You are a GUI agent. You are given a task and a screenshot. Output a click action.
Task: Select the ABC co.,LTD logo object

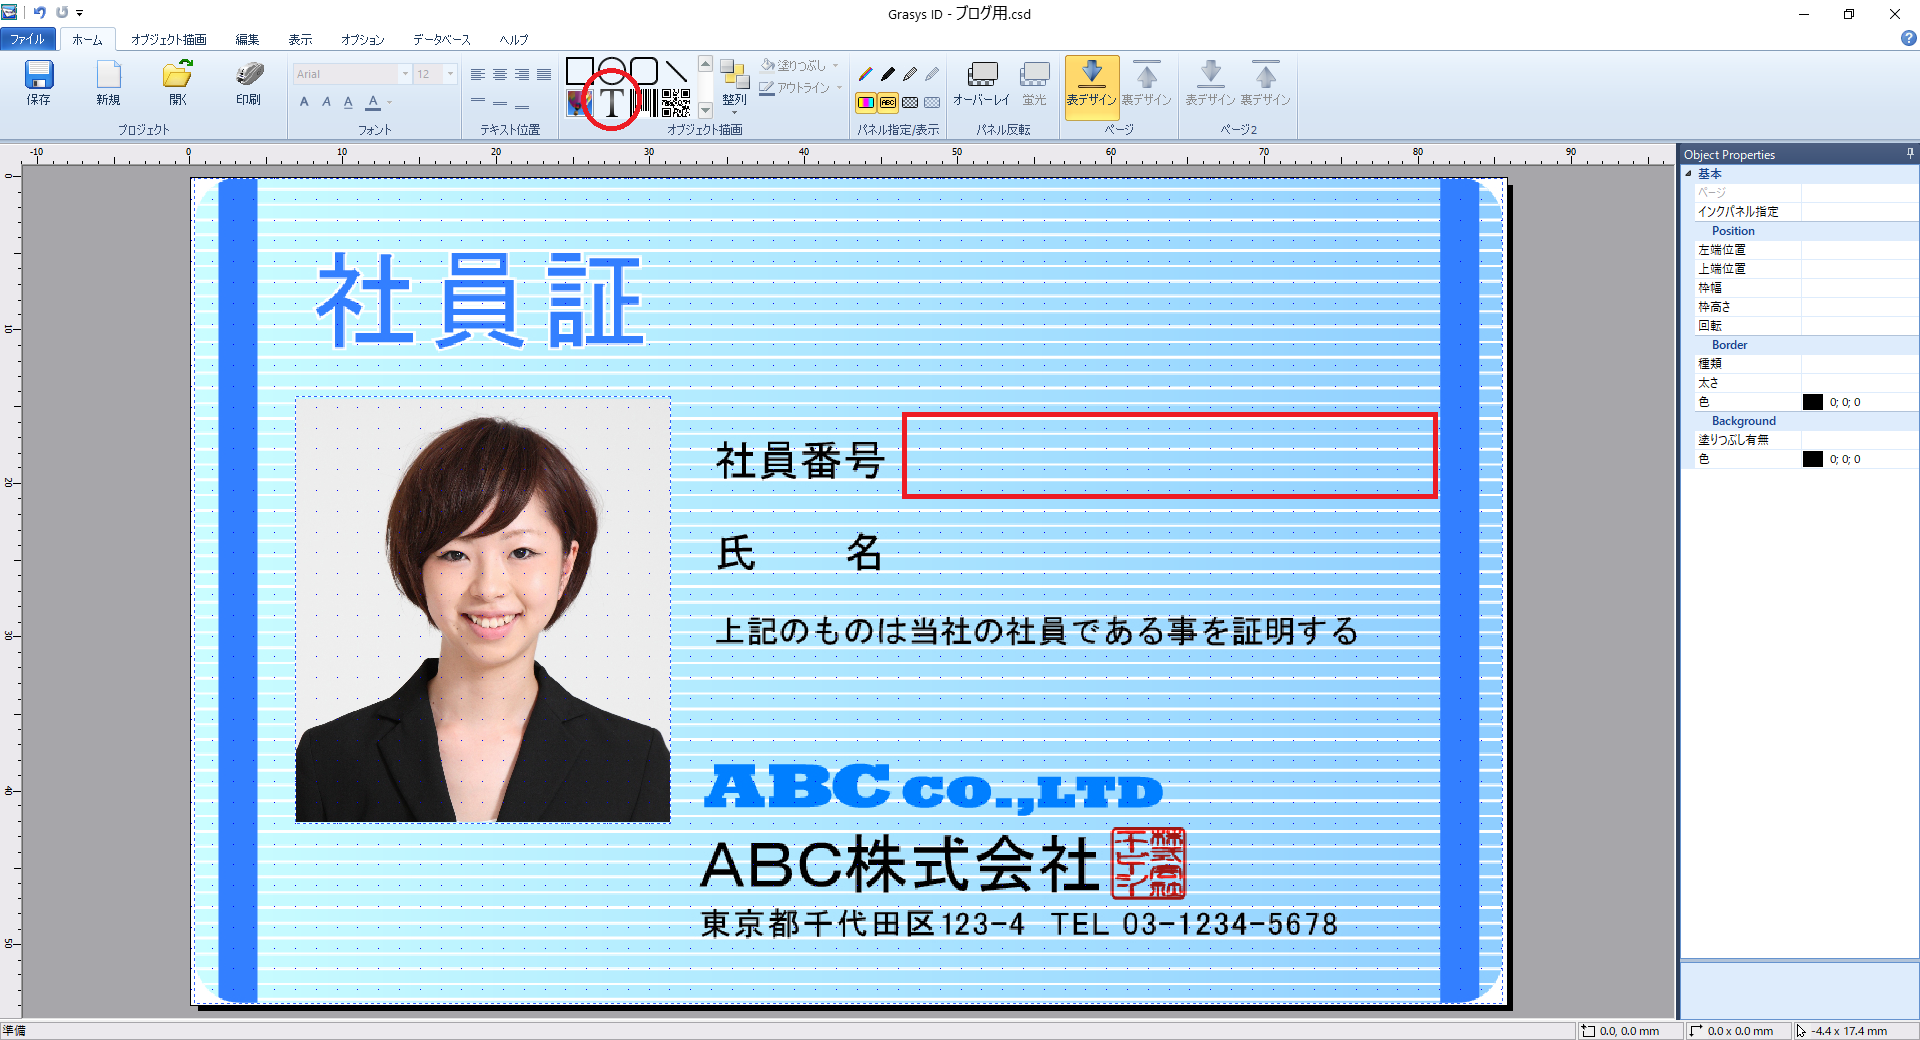934,788
